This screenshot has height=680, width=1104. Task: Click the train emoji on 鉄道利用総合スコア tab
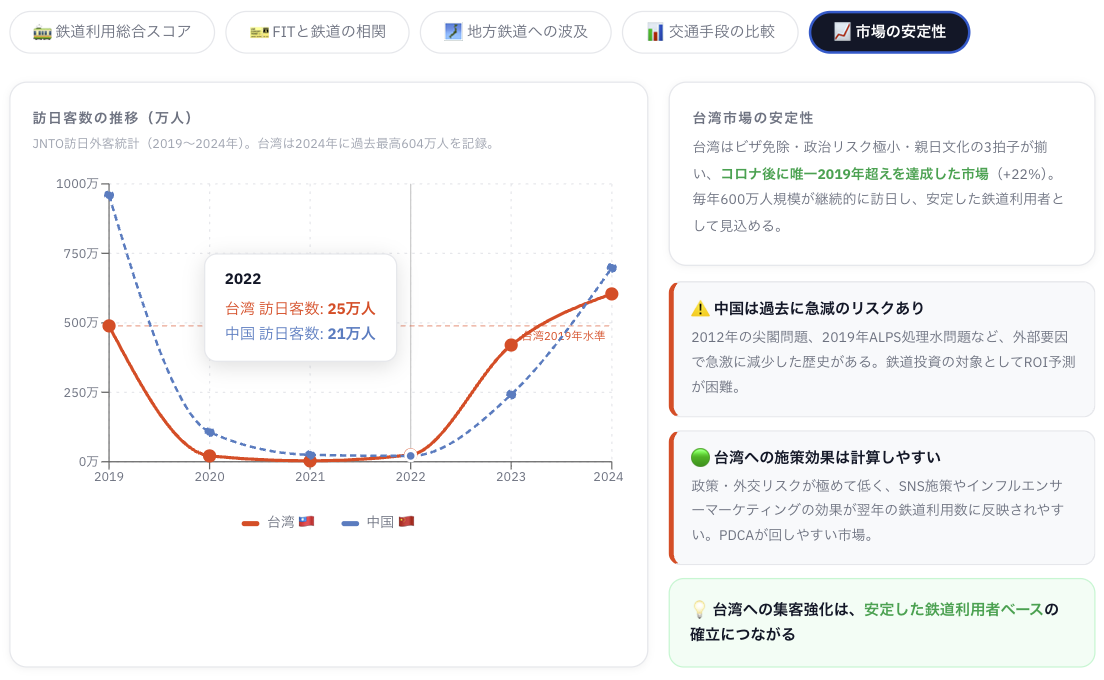[x=42, y=31]
